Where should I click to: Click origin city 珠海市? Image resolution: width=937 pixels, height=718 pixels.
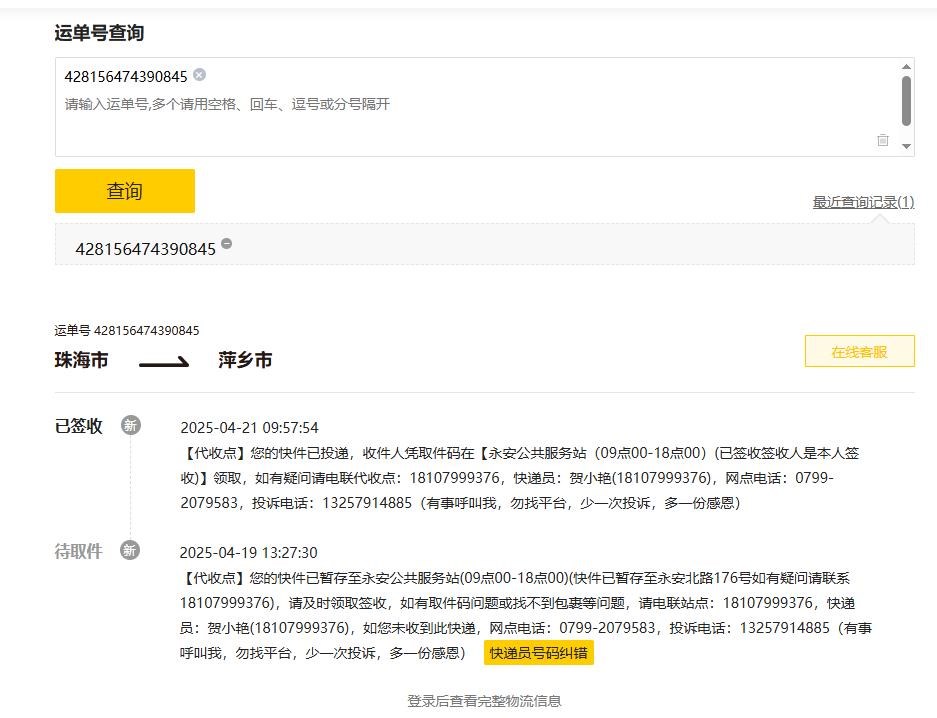click(x=81, y=360)
